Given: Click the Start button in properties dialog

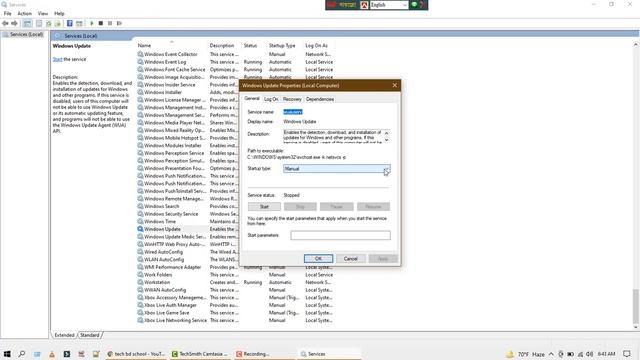Looking at the screenshot, I should (264, 207).
